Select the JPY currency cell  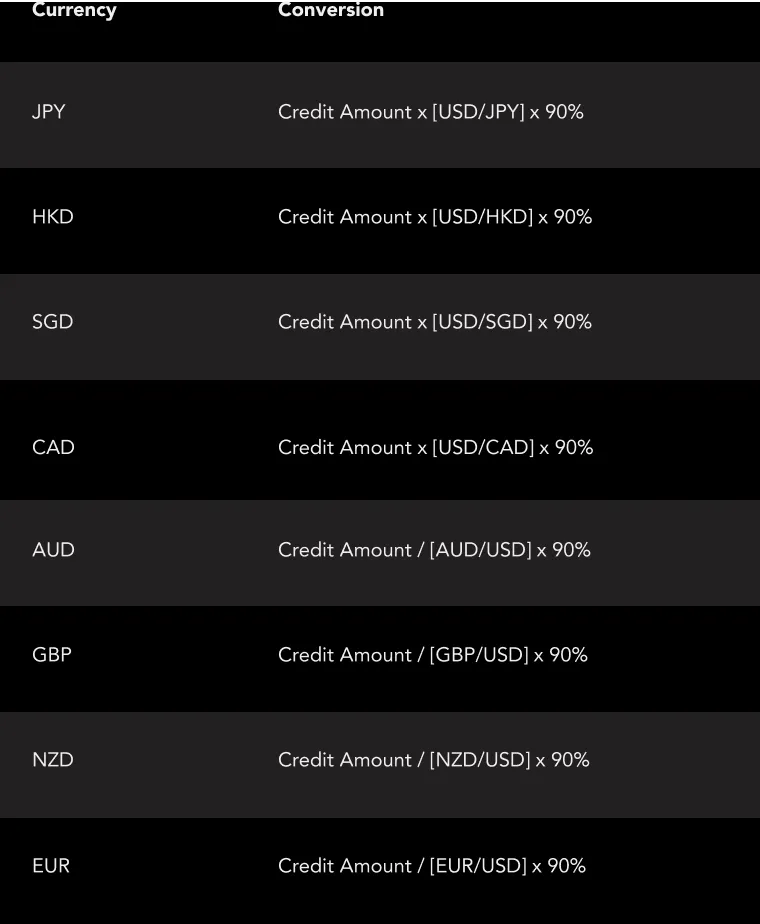tap(49, 112)
